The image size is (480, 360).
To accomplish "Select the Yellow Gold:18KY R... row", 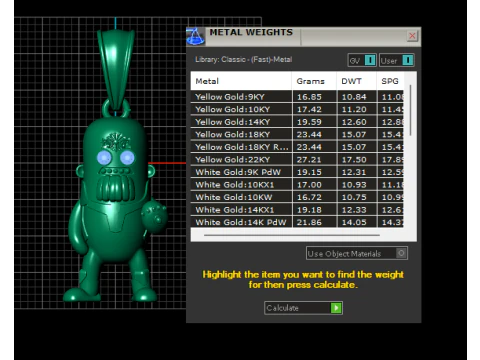I will coord(297,147).
